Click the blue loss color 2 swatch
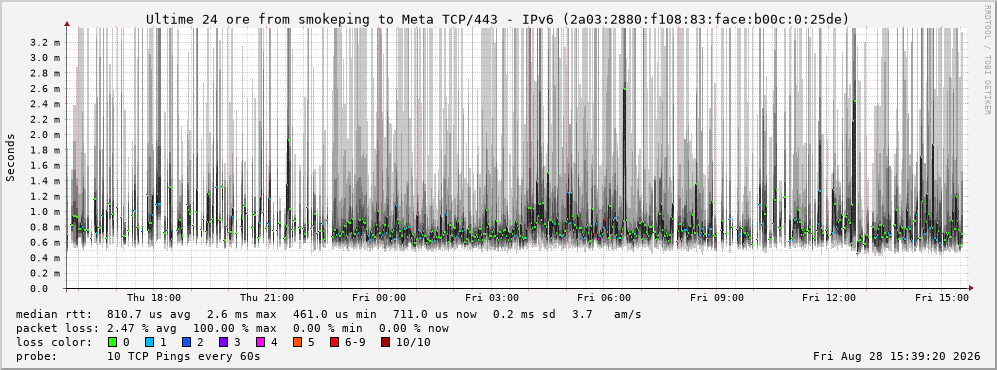The width and height of the screenshot is (997, 370). coord(186,343)
